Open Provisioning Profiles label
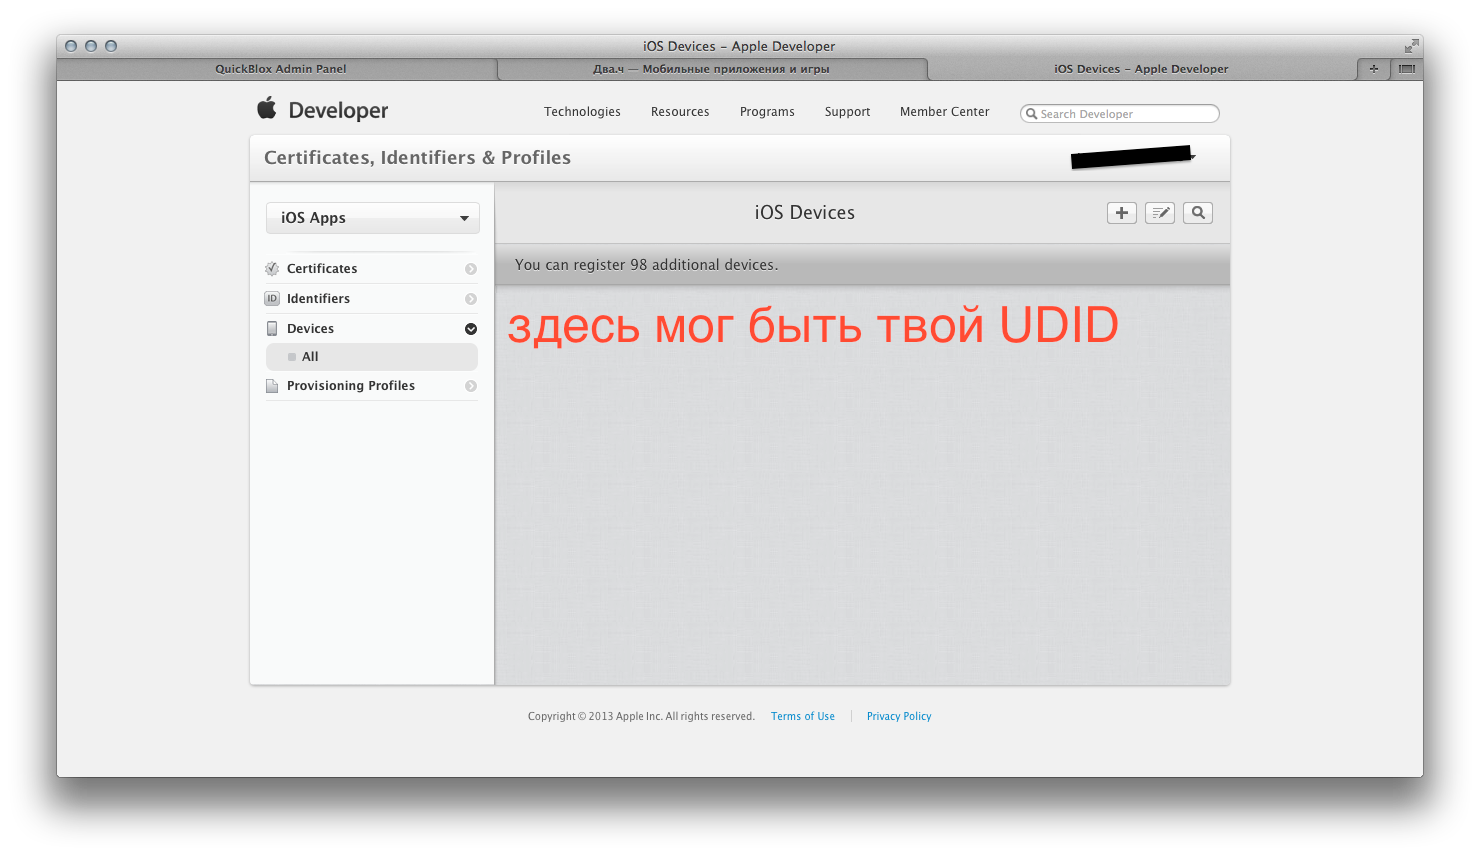 coord(351,386)
